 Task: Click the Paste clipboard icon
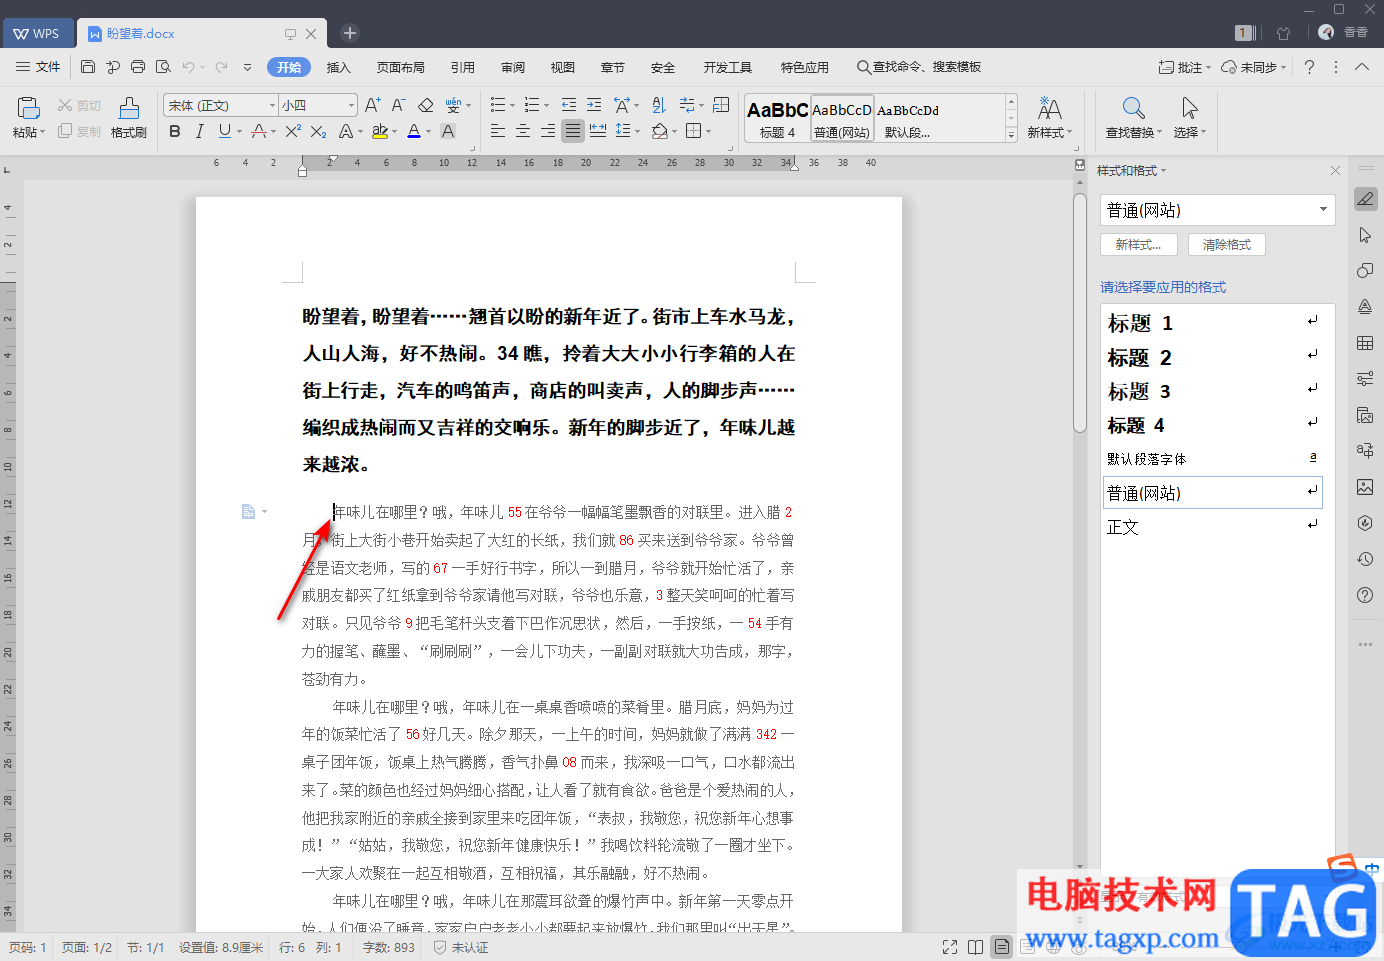coord(28,107)
